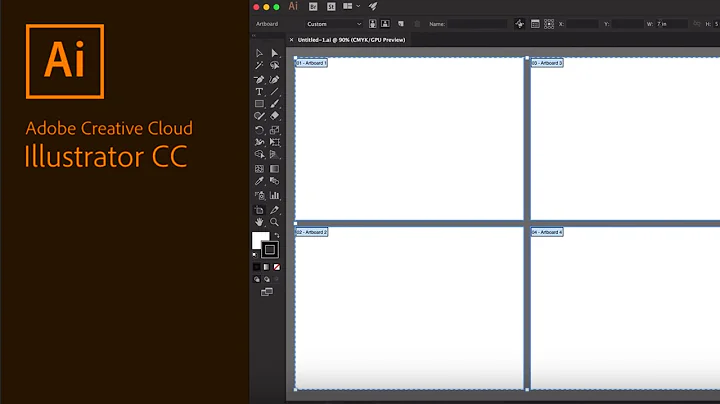Select the Untitled-1.ai document tab
This screenshot has width=720, height=404.
tap(351, 40)
